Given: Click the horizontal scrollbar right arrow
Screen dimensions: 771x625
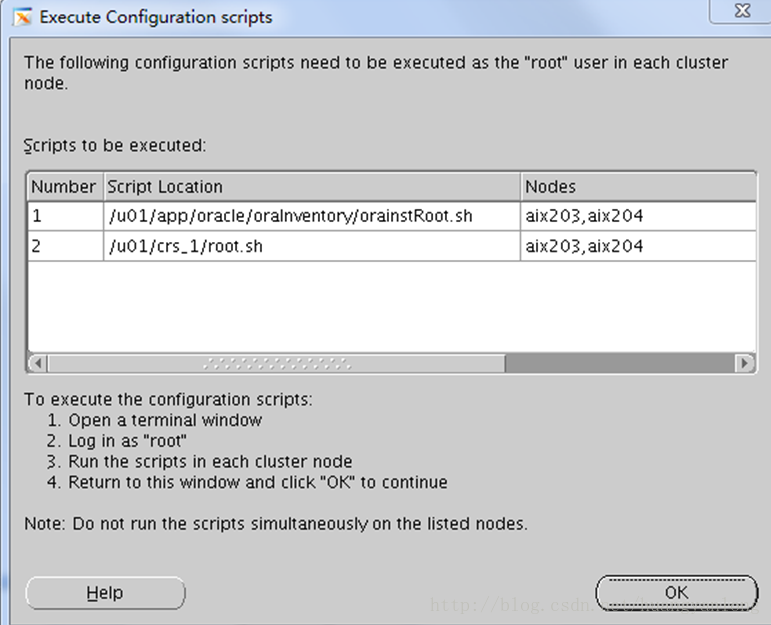Looking at the screenshot, I should [744, 363].
